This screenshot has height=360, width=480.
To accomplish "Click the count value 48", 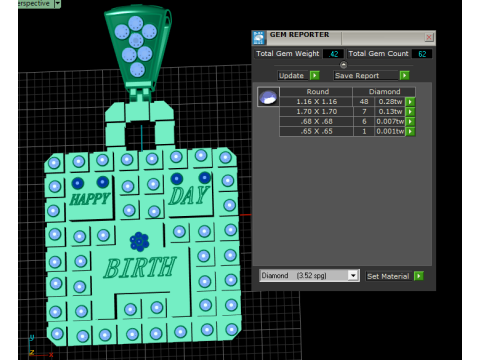I will [x=364, y=102].
